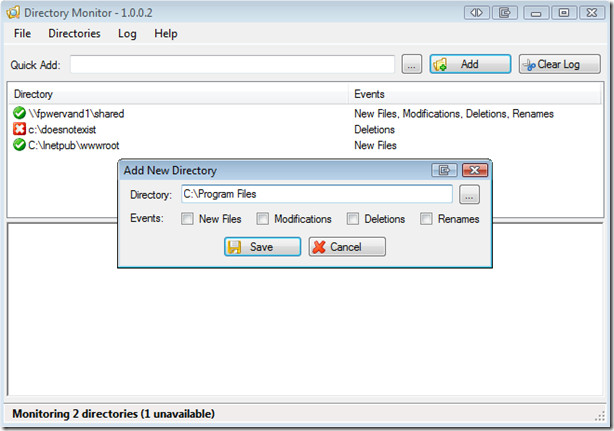Click browse button in Add New Directory dialog
The height and width of the screenshot is (431, 614).
pyautogui.click(x=469, y=194)
